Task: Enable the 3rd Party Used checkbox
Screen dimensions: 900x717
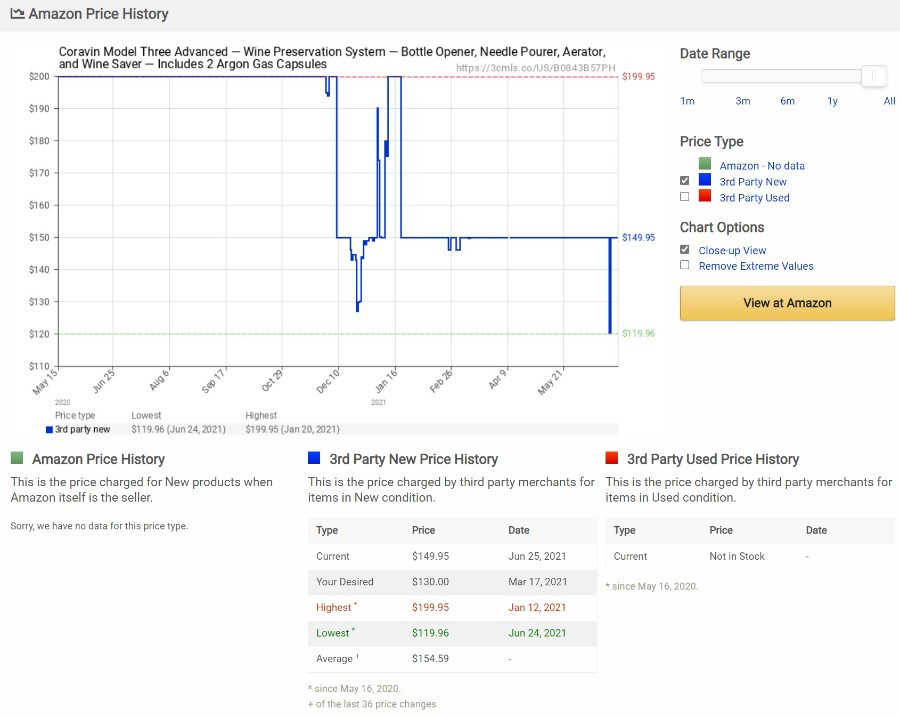Action: (x=684, y=196)
